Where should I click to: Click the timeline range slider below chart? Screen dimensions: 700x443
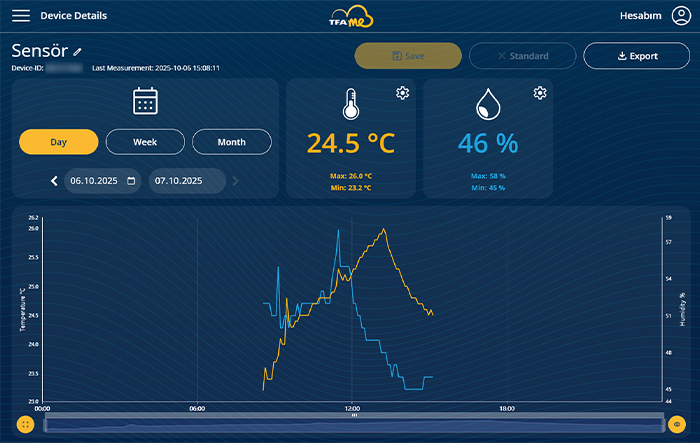tap(350, 424)
